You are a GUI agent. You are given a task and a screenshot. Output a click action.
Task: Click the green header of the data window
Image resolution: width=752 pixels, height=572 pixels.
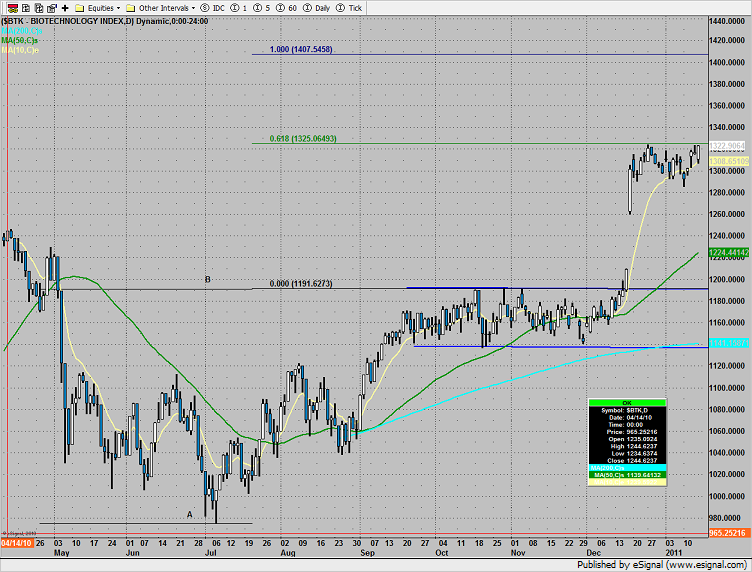[x=627, y=403]
